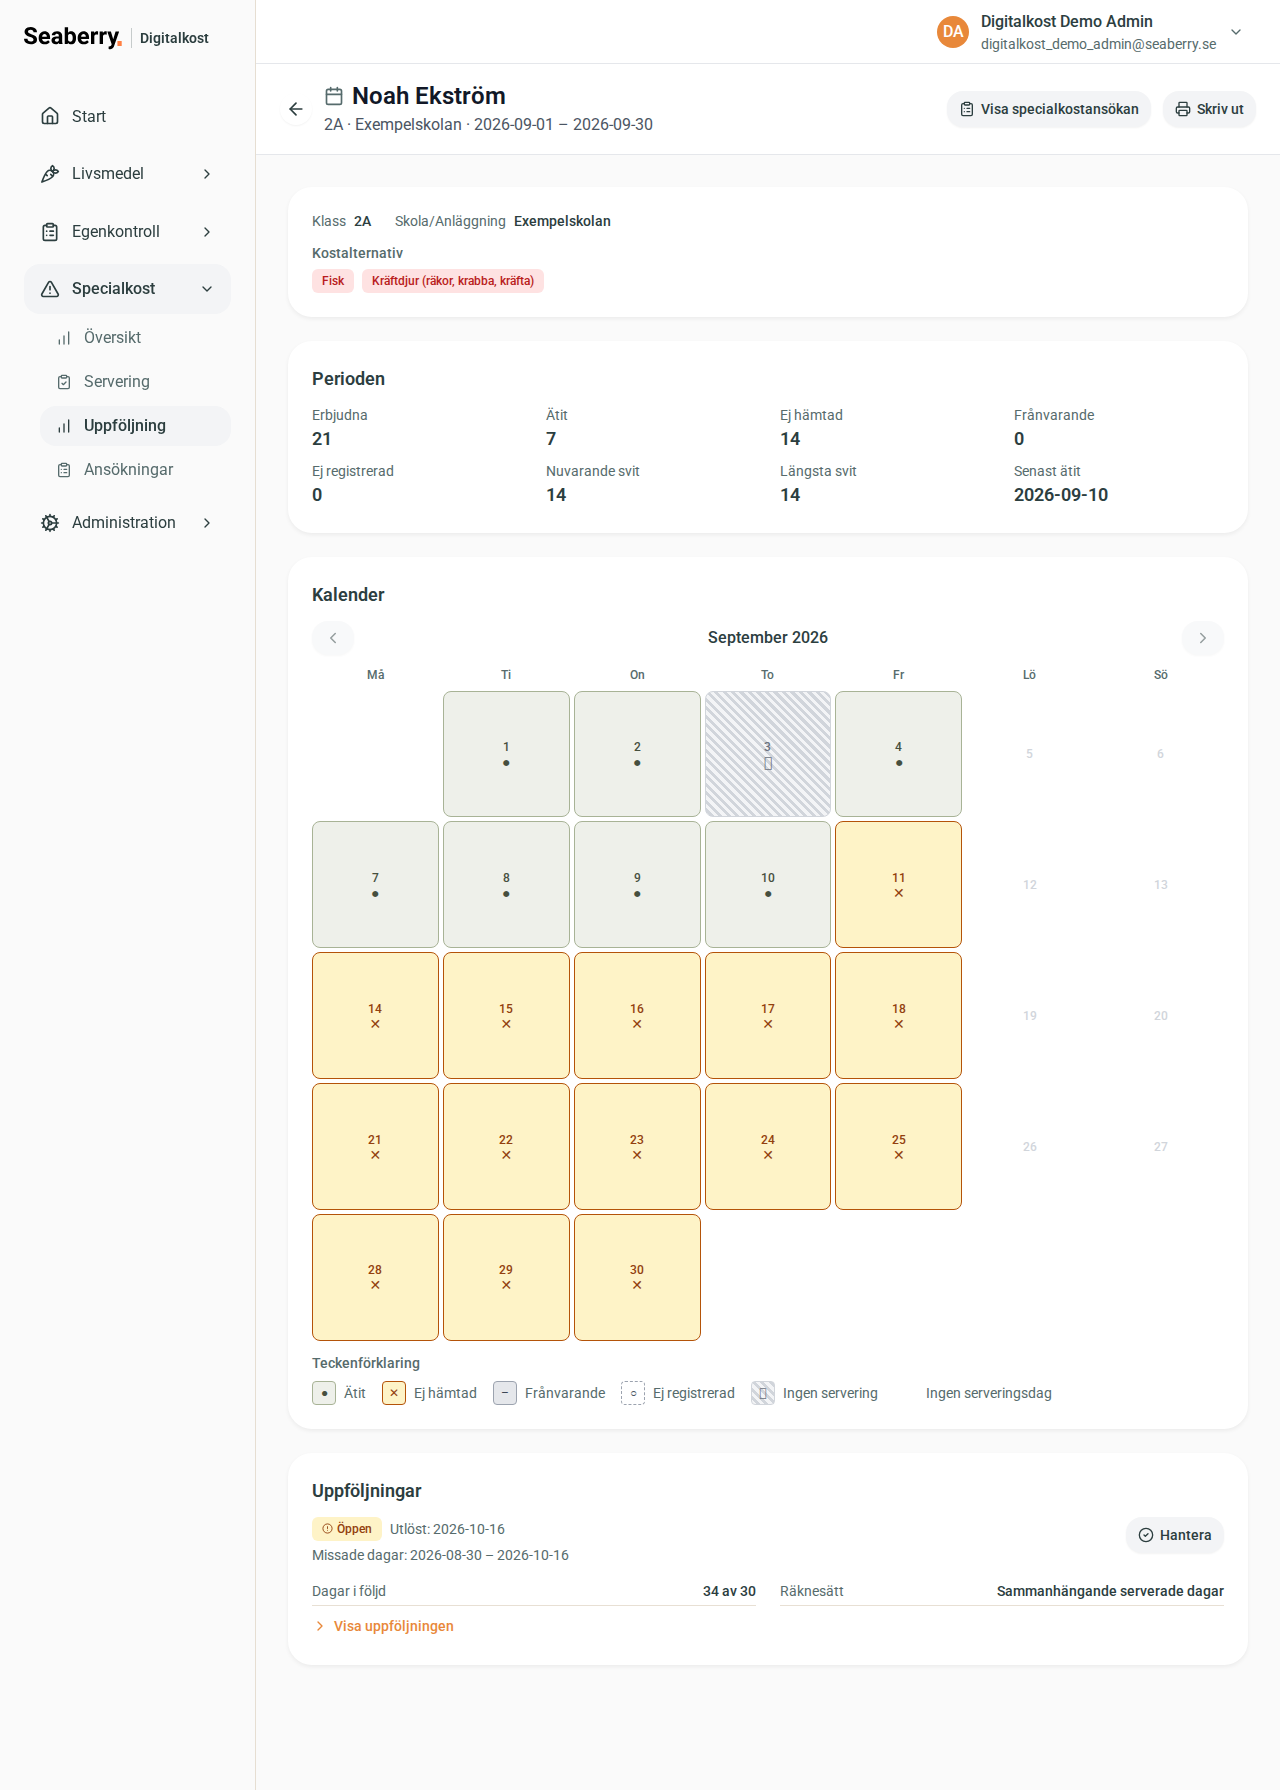Click the Ansökningar clipboard icon
Image resolution: width=1280 pixels, height=1790 pixels.
pos(64,470)
